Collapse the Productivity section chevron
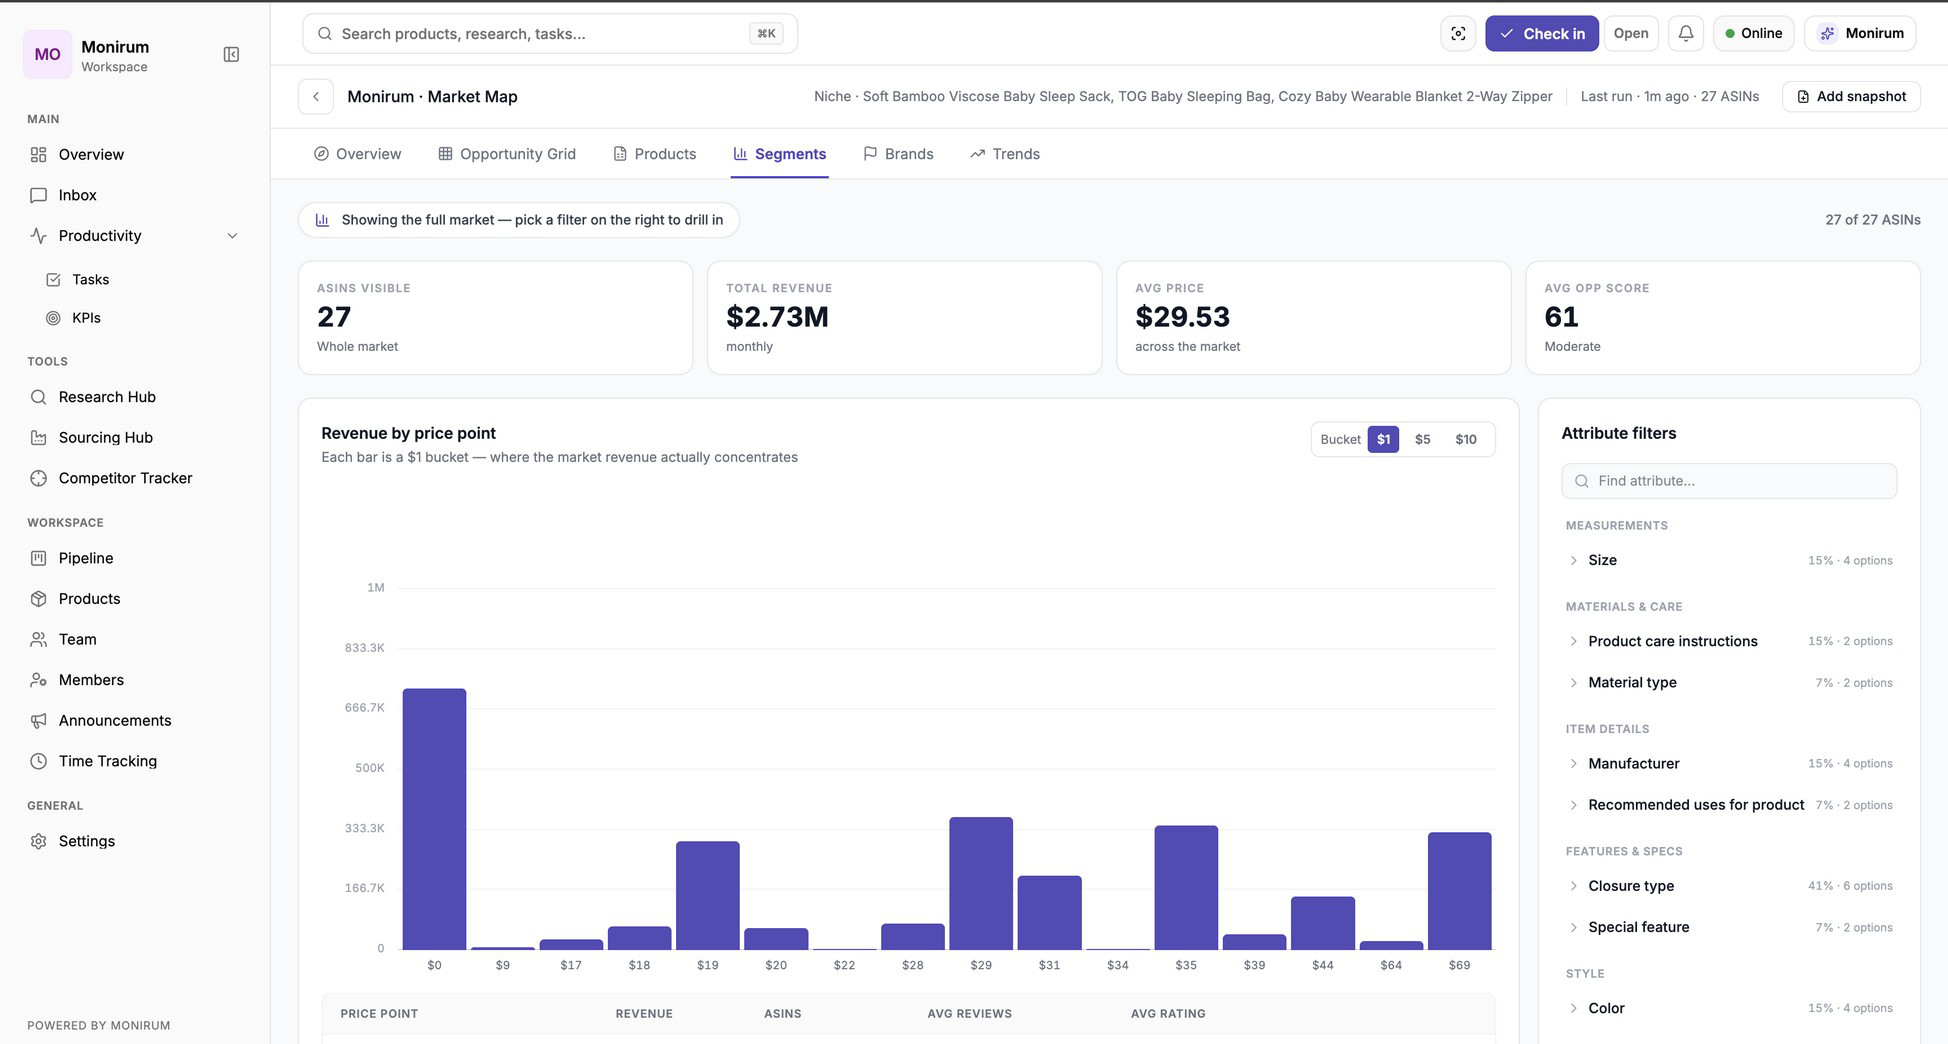 click(233, 236)
